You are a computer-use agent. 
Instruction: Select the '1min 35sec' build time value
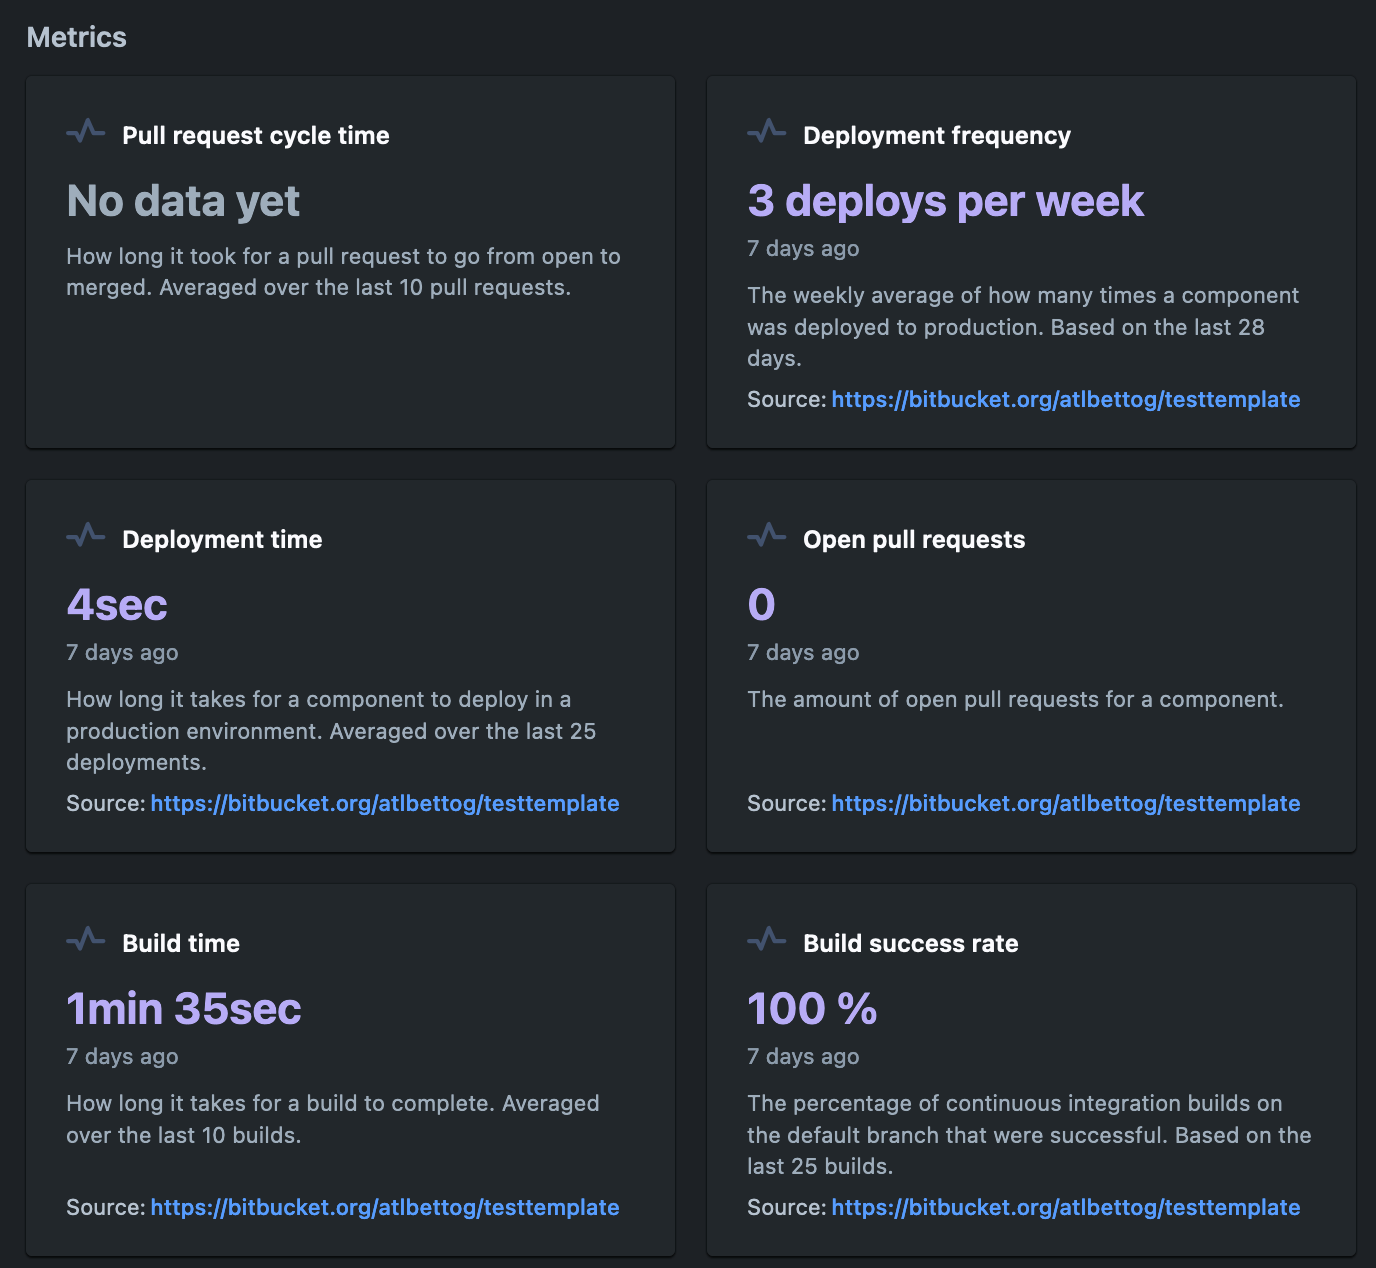[x=184, y=1009]
